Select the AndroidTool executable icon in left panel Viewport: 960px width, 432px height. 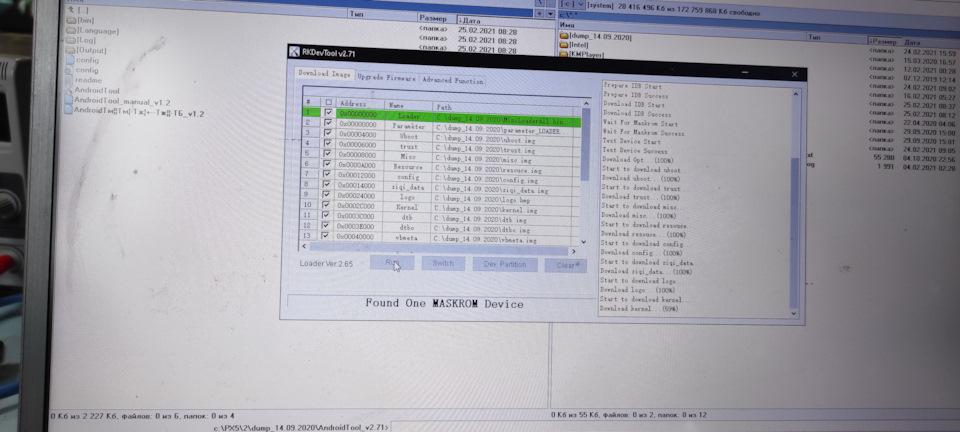point(69,91)
